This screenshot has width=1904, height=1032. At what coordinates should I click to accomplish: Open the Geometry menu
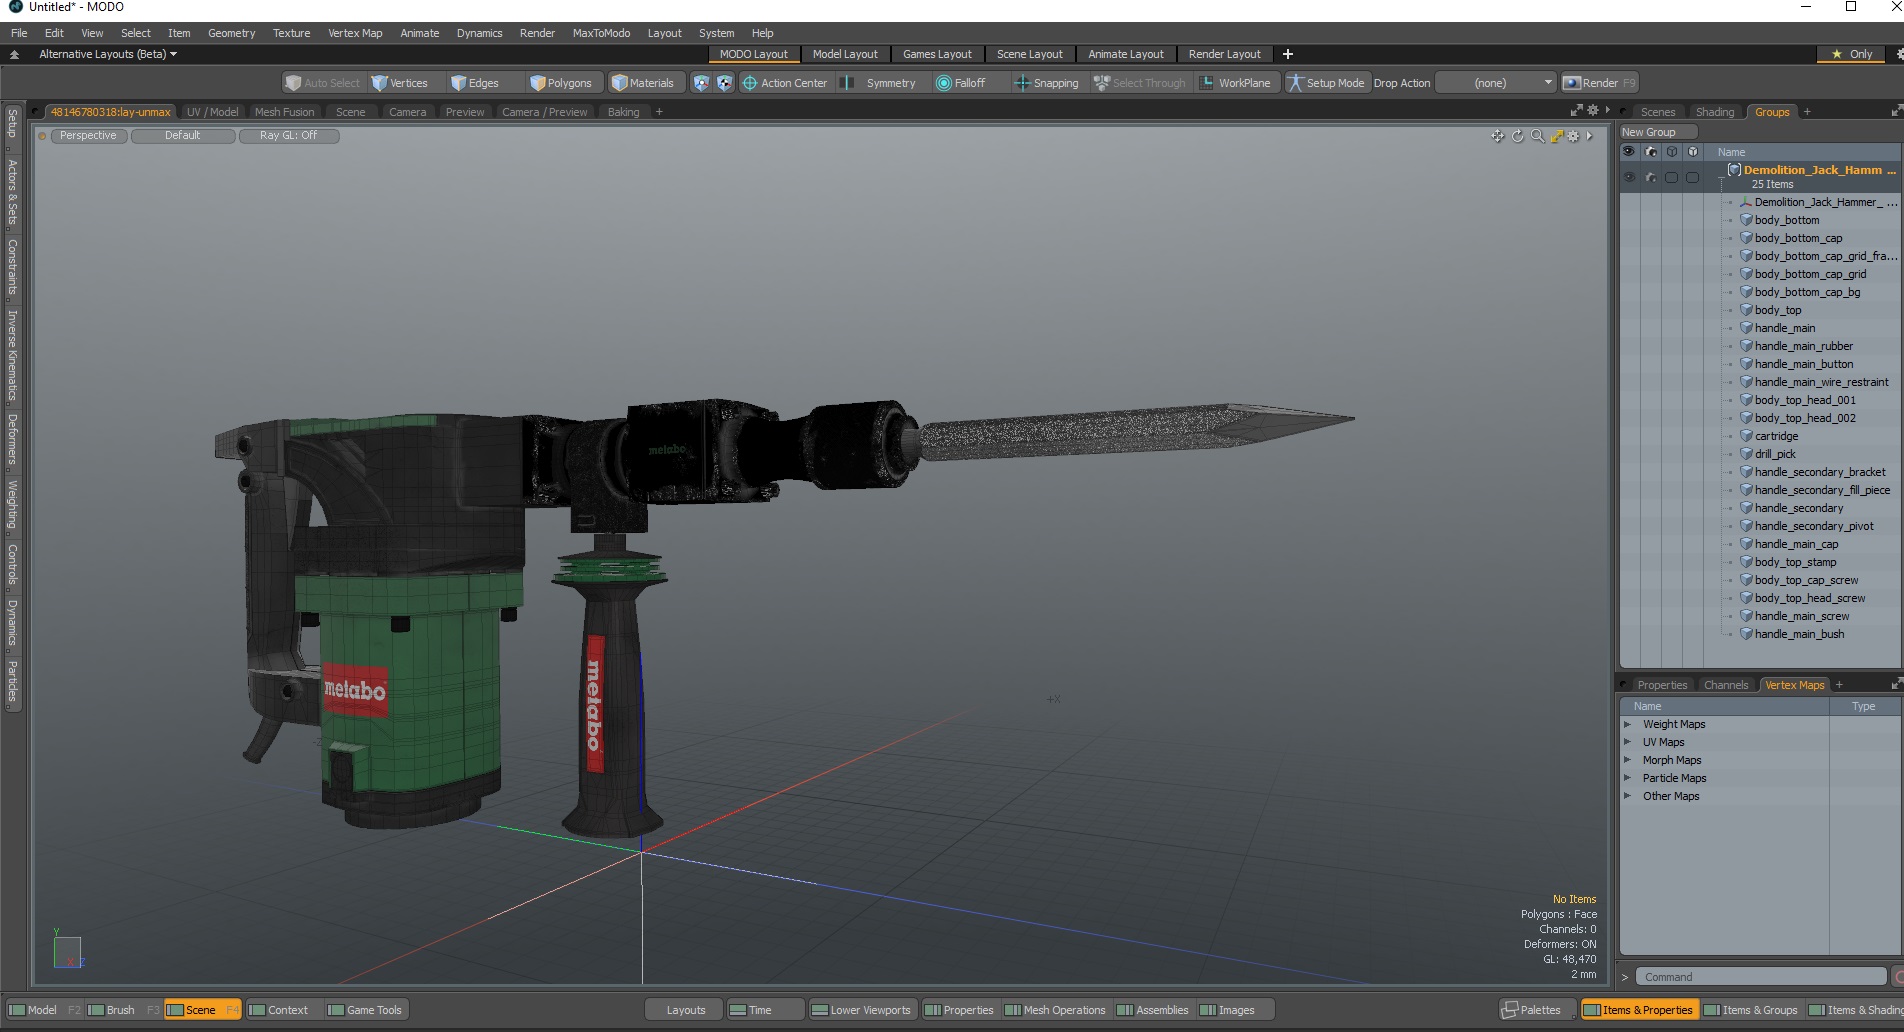(x=231, y=33)
